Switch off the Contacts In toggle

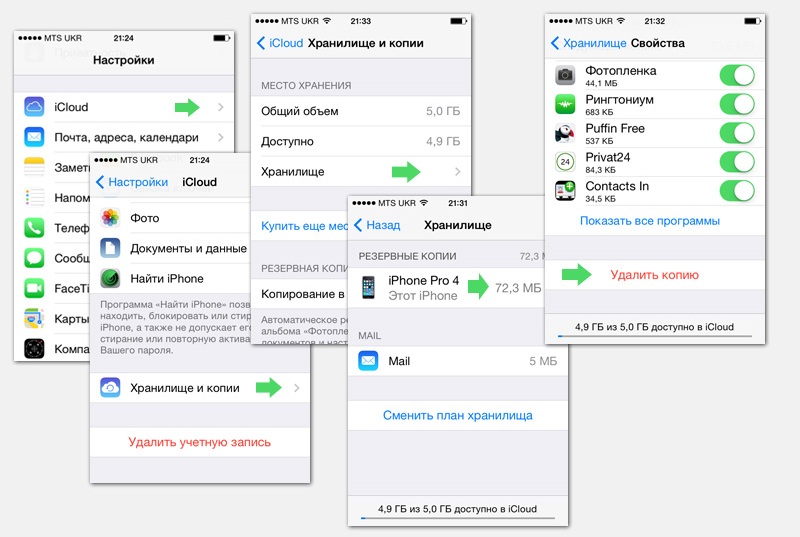[x=737, y=191]
